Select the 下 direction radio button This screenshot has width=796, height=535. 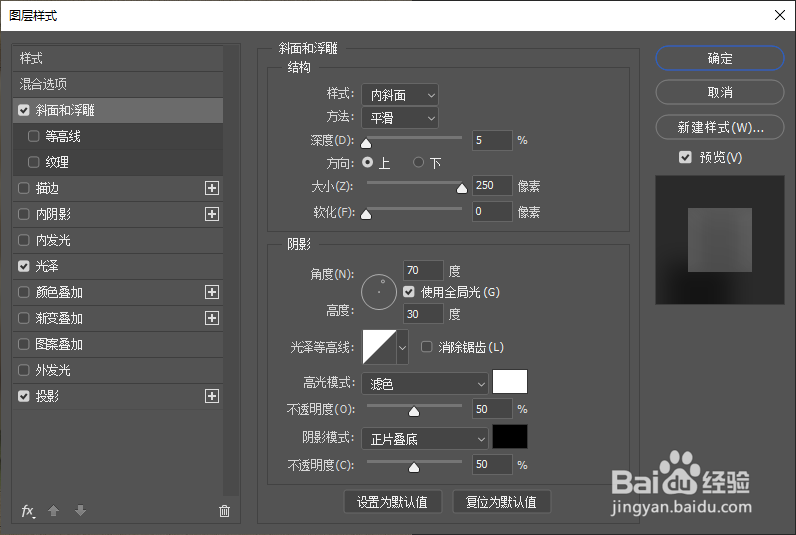tap(418, 162)
